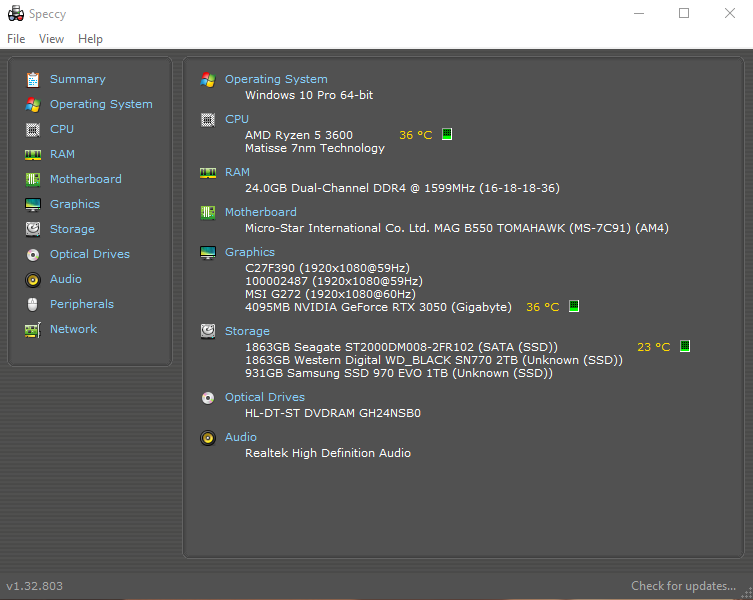Click the Network card icon in sidebar

point(33,330)
